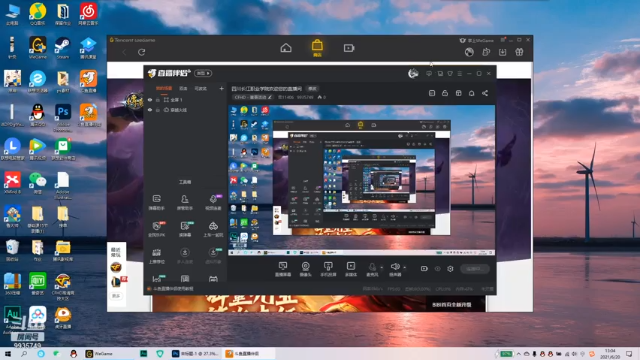
Task: Open WeGame globe browser icon
Action: 469,52
